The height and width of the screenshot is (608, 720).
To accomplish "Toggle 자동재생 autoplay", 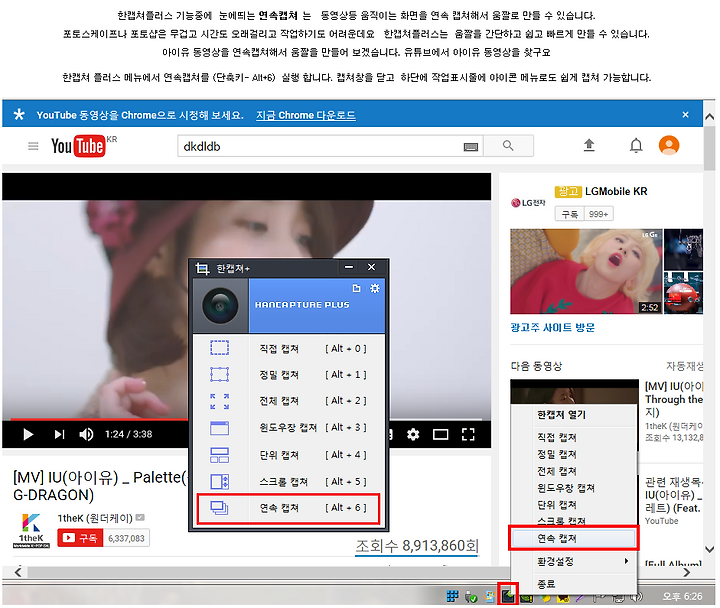I will pyautogui.click(x=685, y=366).
